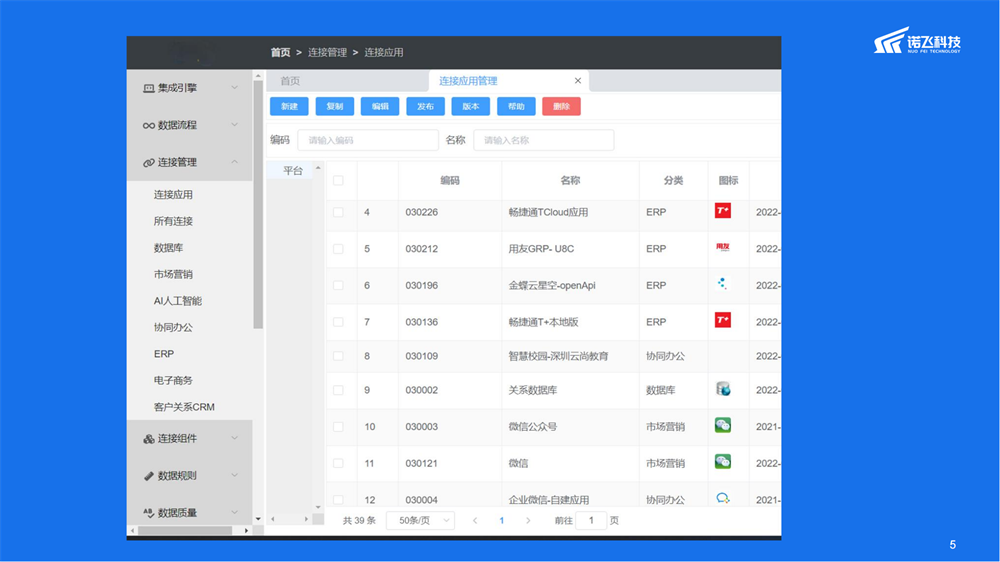The height and width of the screenshot is (562, 1000).
Task: Open 电子商务 in the sidebar
Action: (x=173, y=381)
